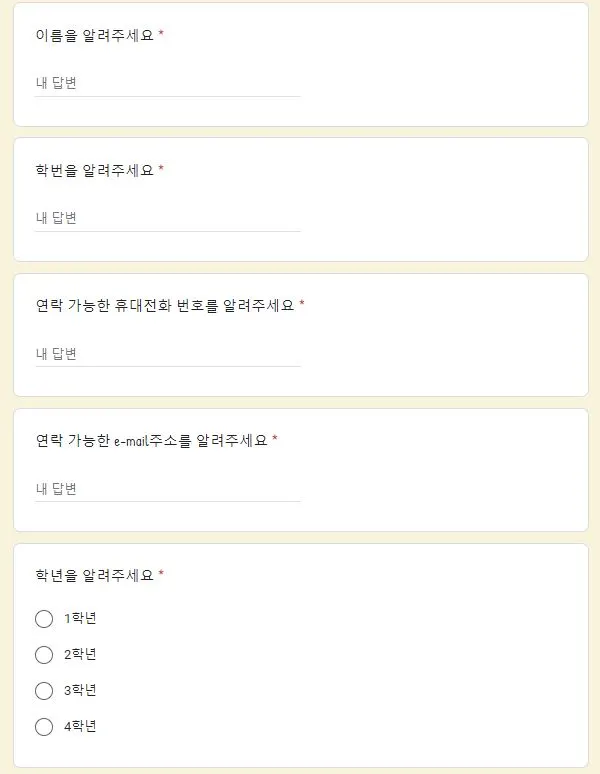
Task: Click the answer field under 이름을 알려주세요
Action: (x=168, y=83)
